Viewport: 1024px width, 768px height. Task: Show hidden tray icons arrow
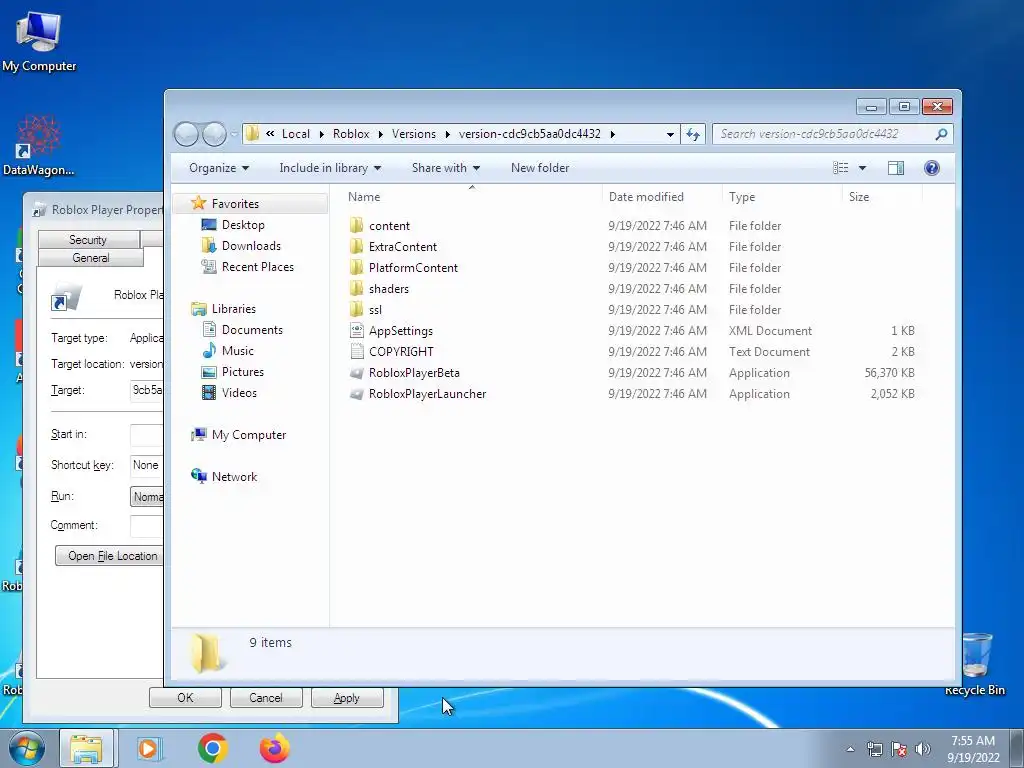point(850,749)
